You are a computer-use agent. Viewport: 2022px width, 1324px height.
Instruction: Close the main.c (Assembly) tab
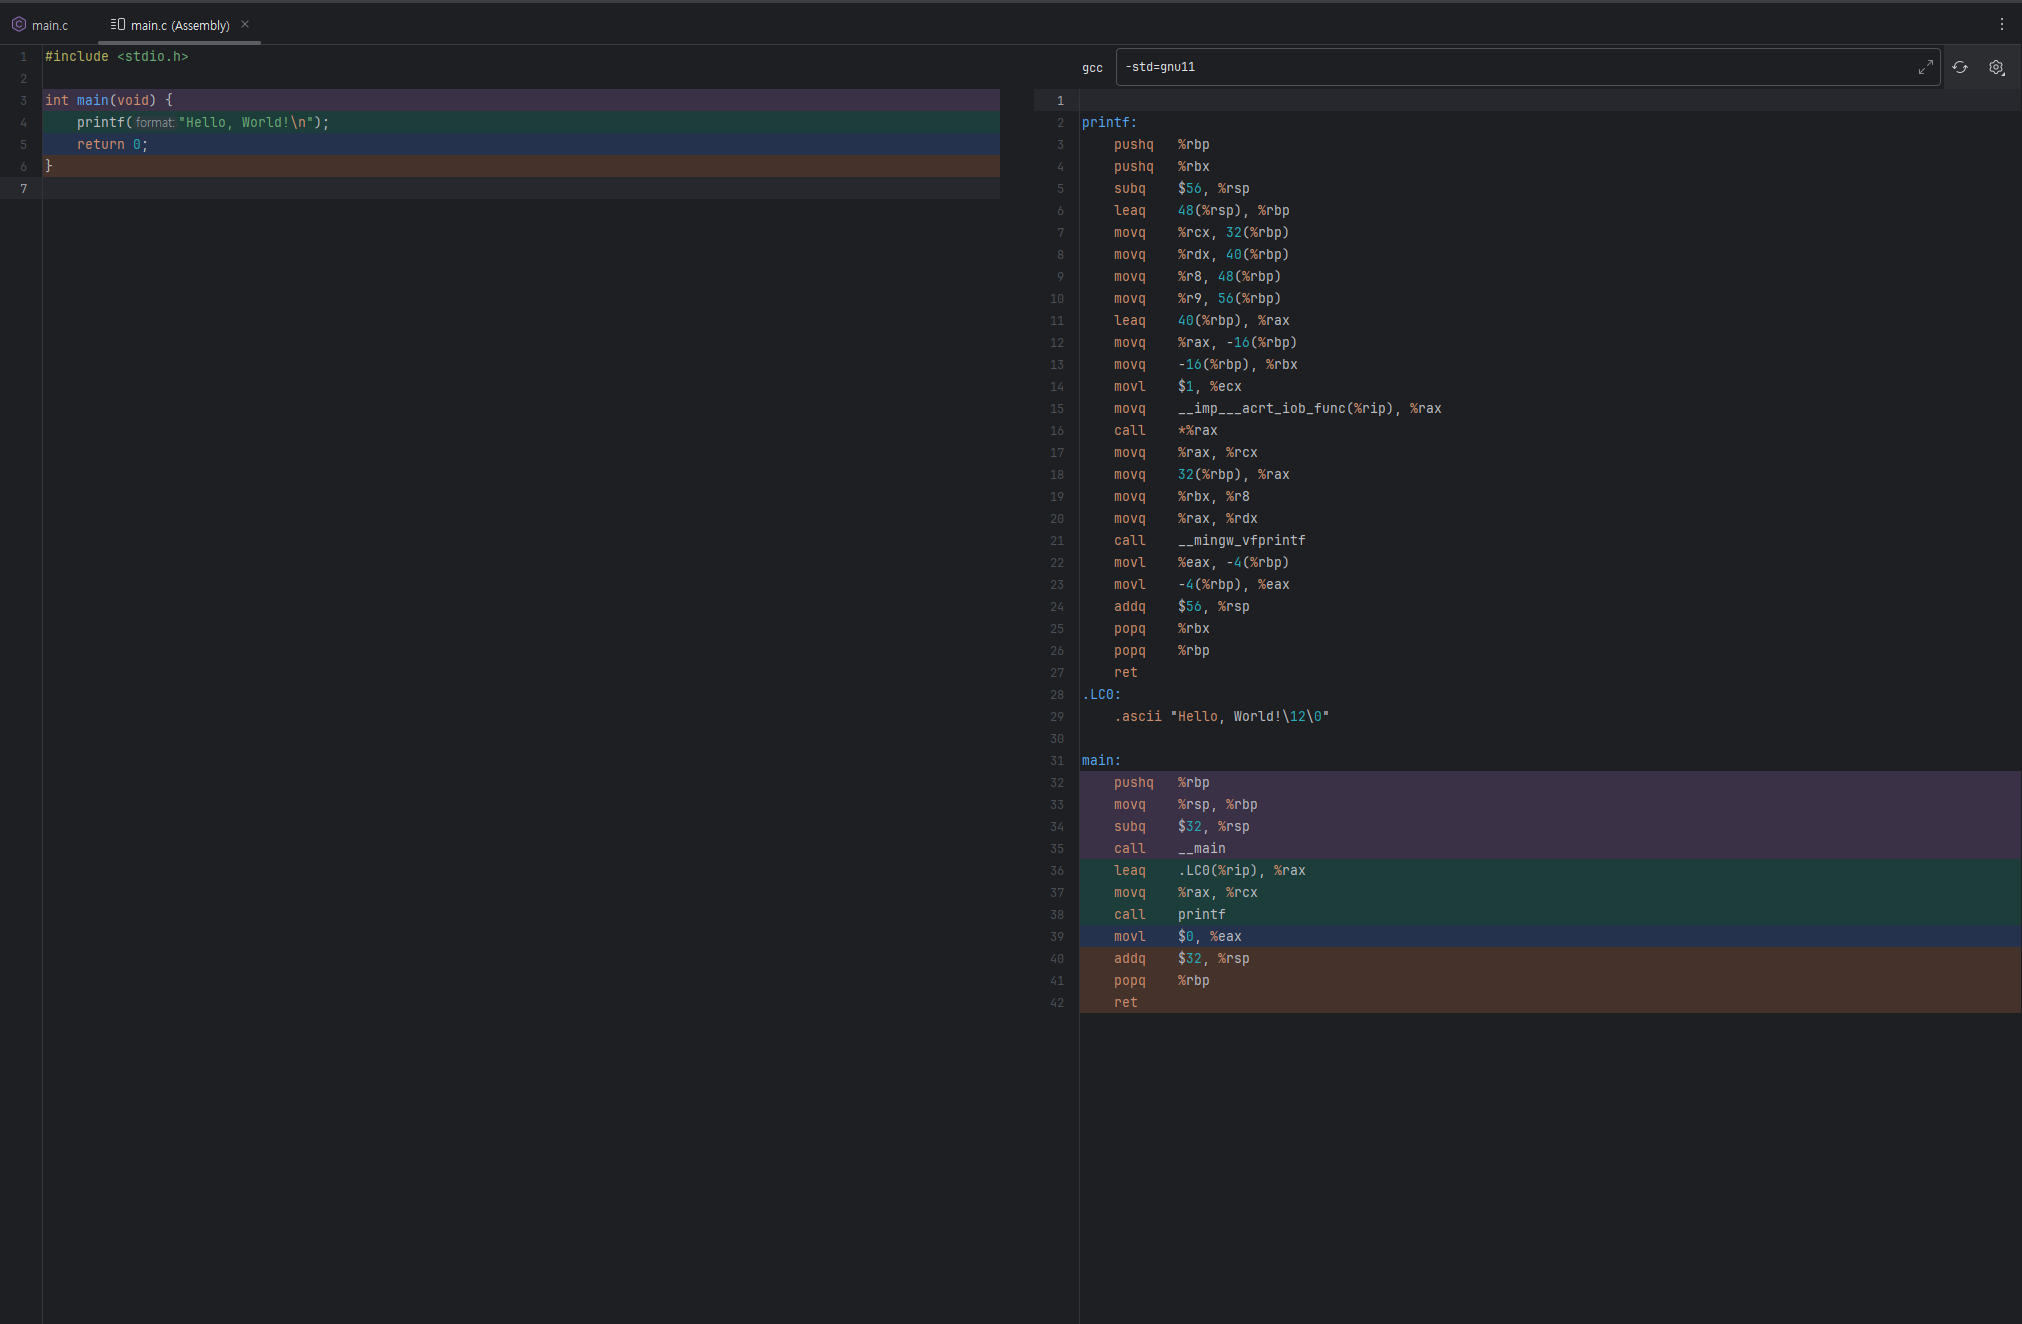tap(245, 24)
